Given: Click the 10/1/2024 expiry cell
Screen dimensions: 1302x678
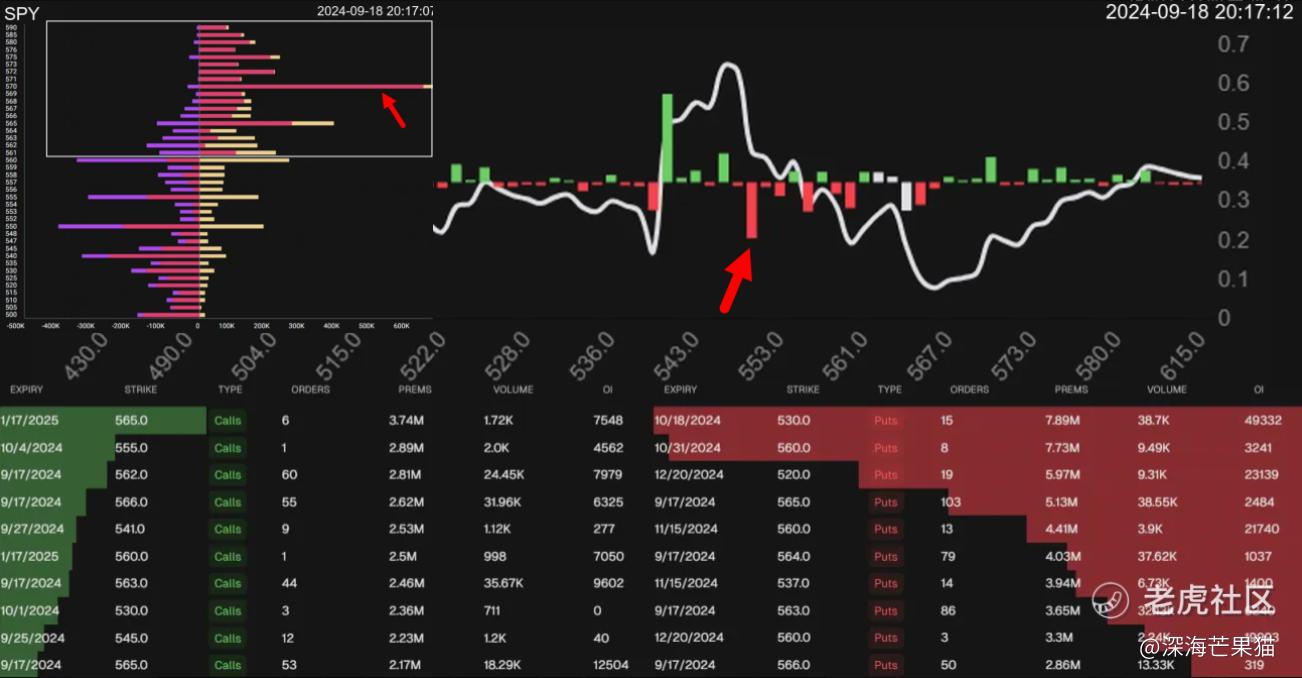Looking at the screenshot, I should point(29,610).
